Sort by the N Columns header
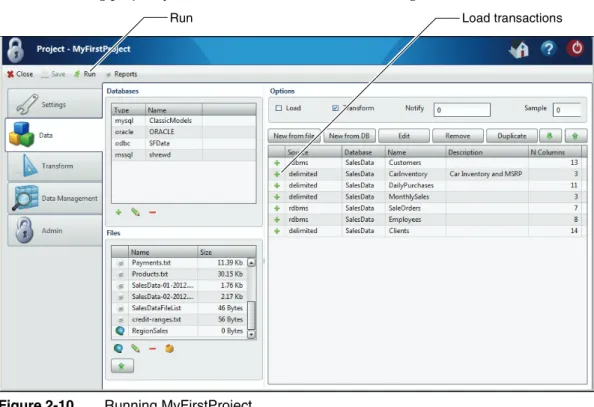The image size is (594, 407). [x=555, y=152]
